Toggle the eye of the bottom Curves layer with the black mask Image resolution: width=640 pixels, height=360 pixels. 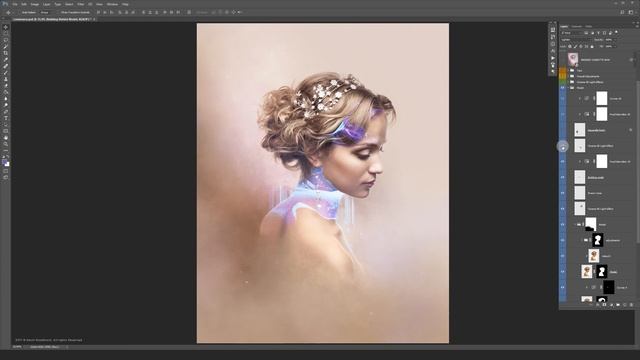click(x=563, y=287)
